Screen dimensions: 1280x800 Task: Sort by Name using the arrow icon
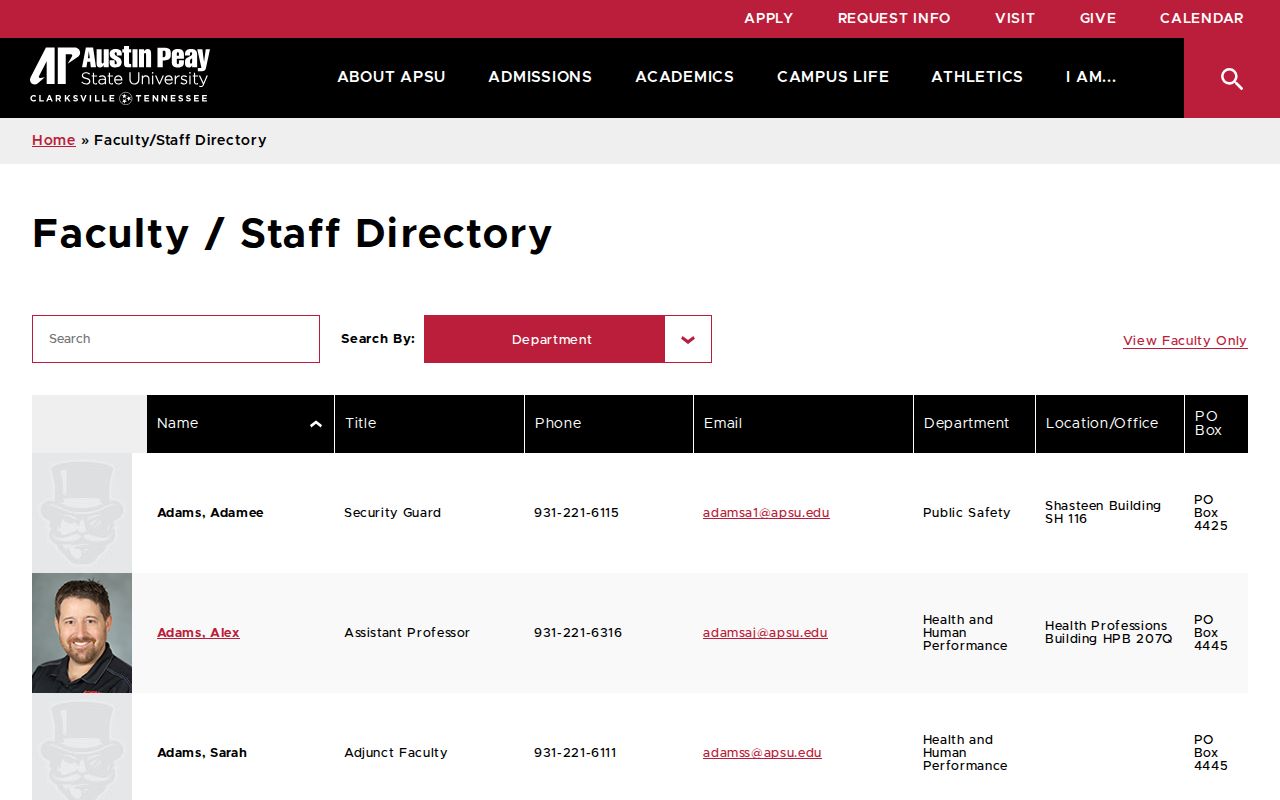pos(316,424)
